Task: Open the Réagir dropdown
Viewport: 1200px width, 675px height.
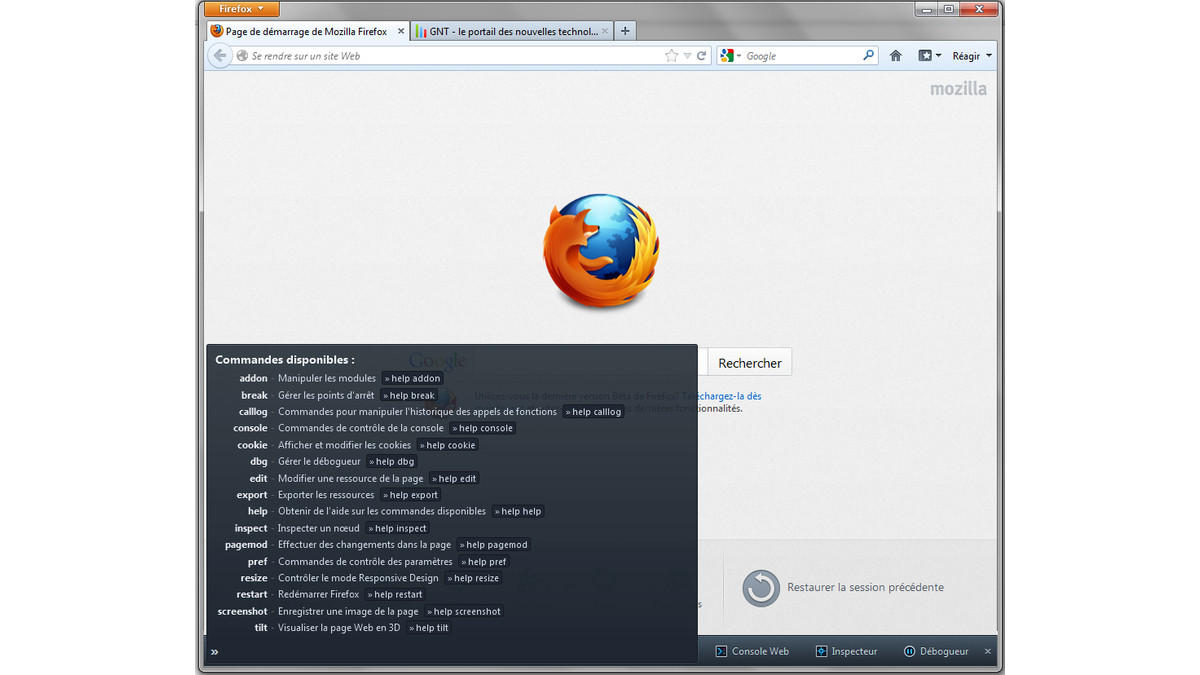Action: tap(969, 55)
